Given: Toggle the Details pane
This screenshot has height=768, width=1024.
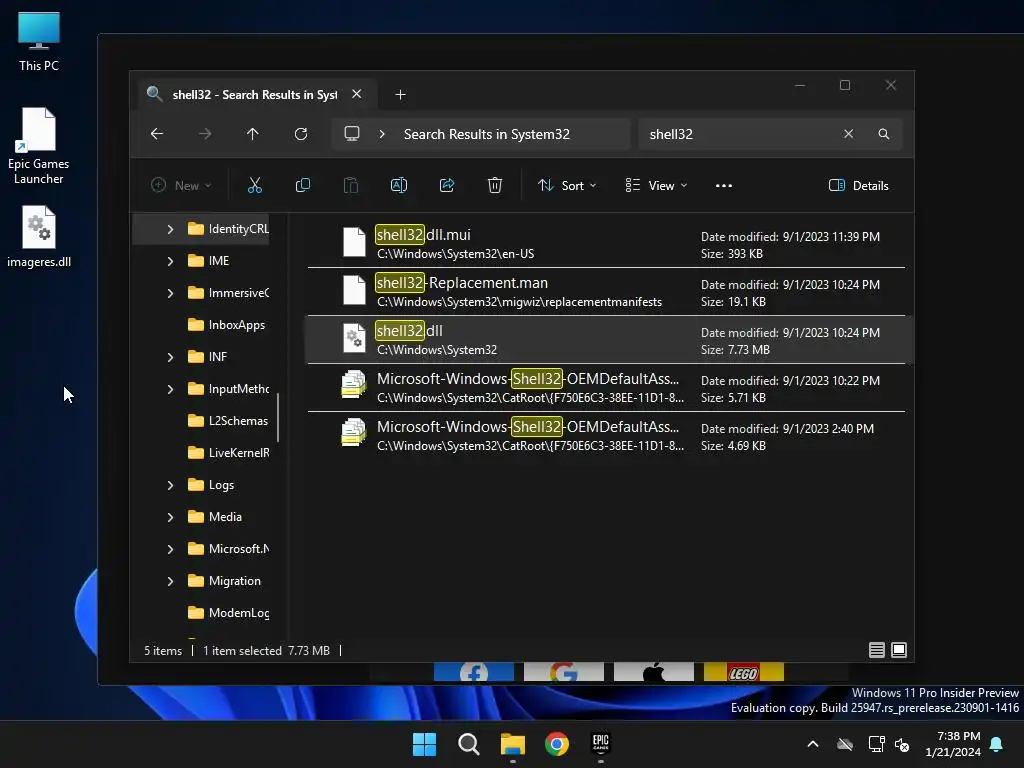Looking at the screenshot, I should 858,185.
